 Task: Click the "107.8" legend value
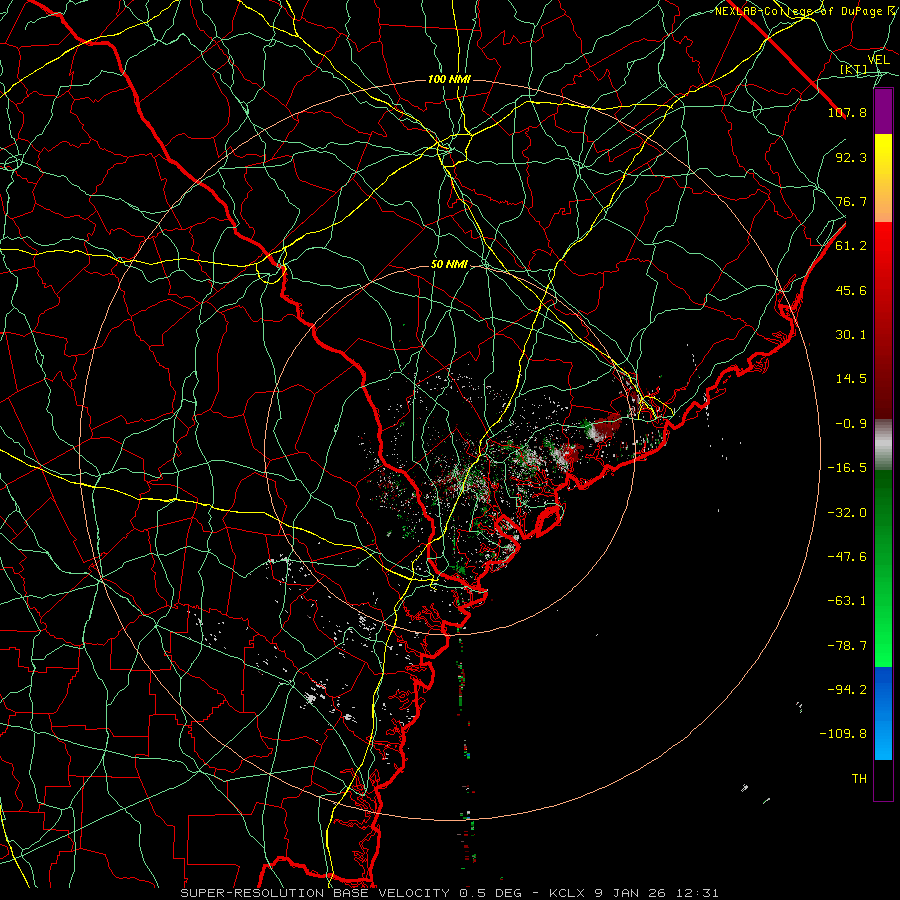click(847, 112)
